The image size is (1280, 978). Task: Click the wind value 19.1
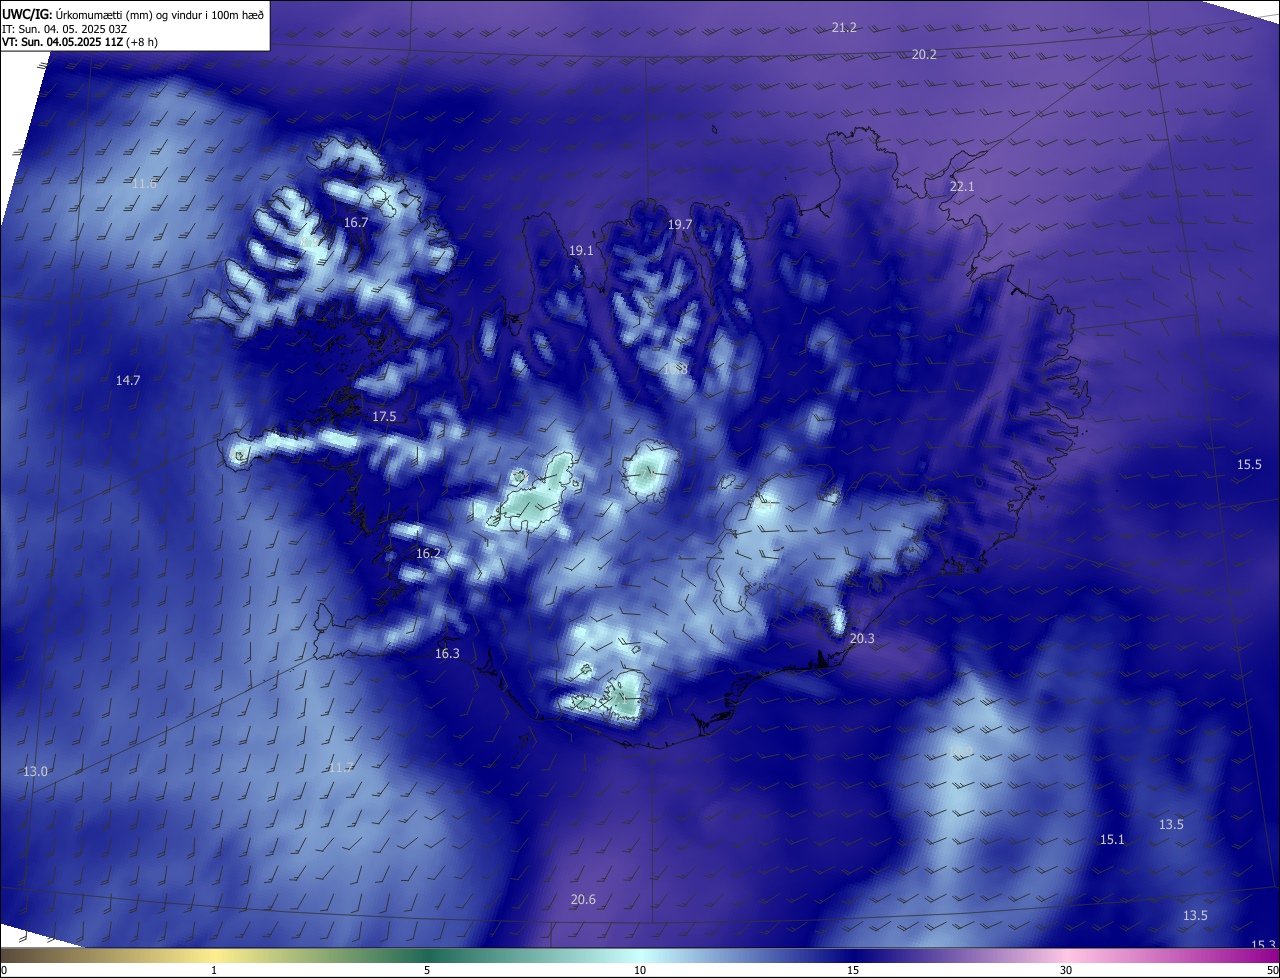tap(581, 251)
